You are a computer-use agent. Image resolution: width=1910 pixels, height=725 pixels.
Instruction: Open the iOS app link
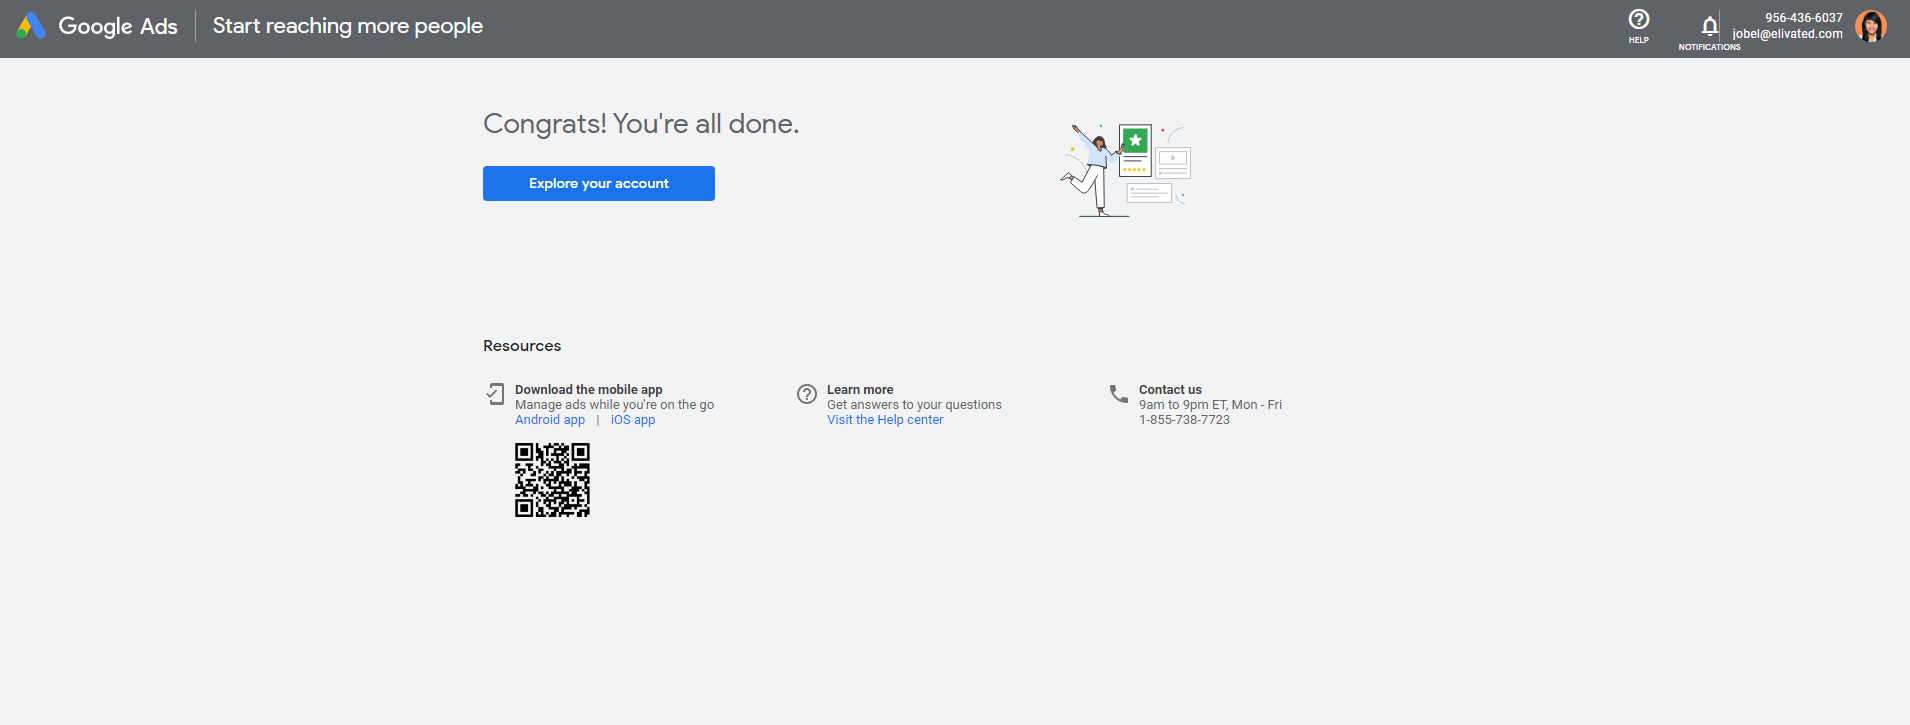pos(633,420)
